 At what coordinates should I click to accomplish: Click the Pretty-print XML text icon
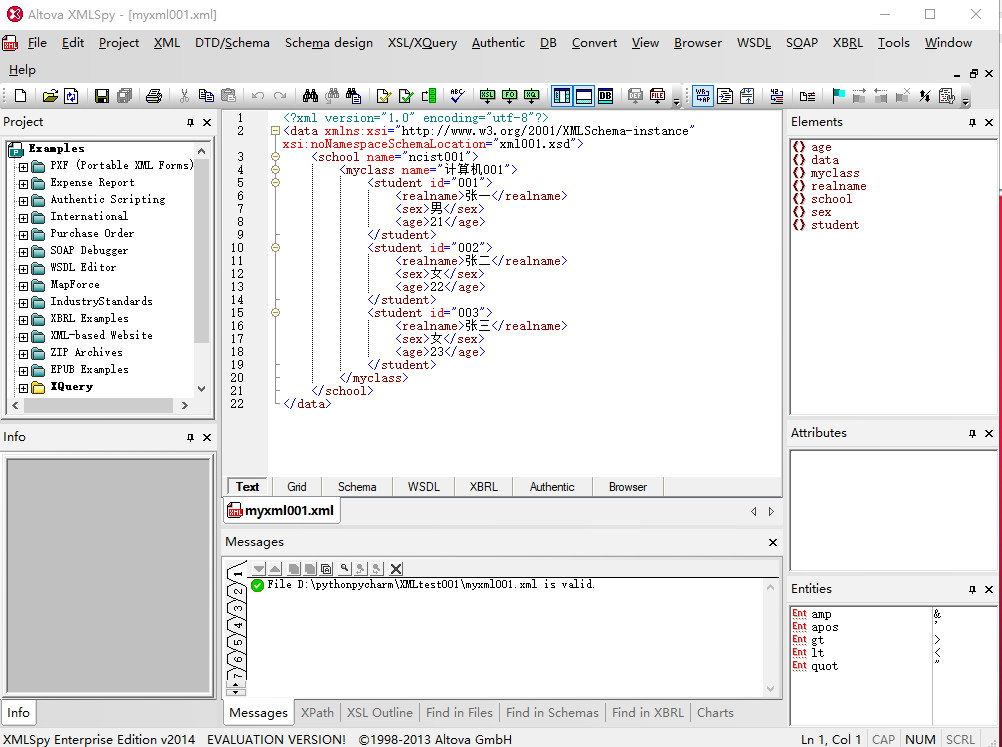(x=725, y=96)
